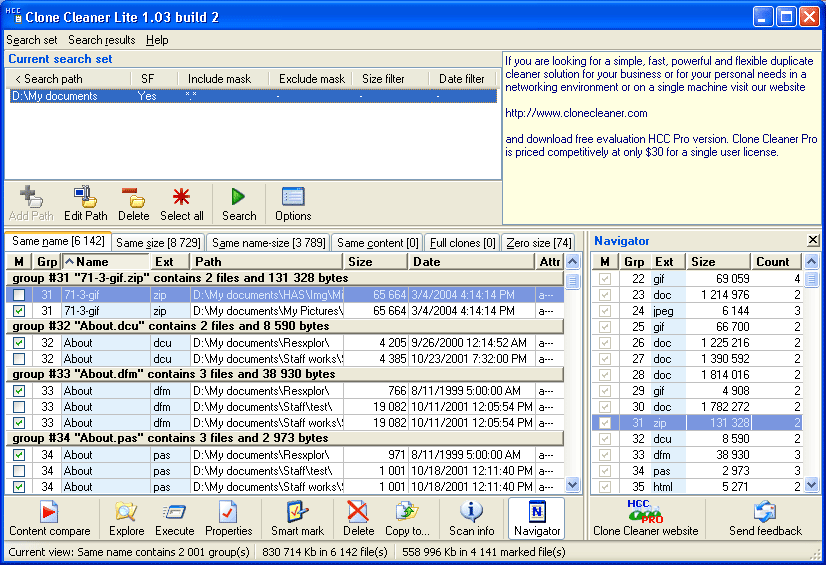The width and height of the screenshot is (826, 565).
Task: Click the Navigator list scroll down arrow
Action: point(811,484)
